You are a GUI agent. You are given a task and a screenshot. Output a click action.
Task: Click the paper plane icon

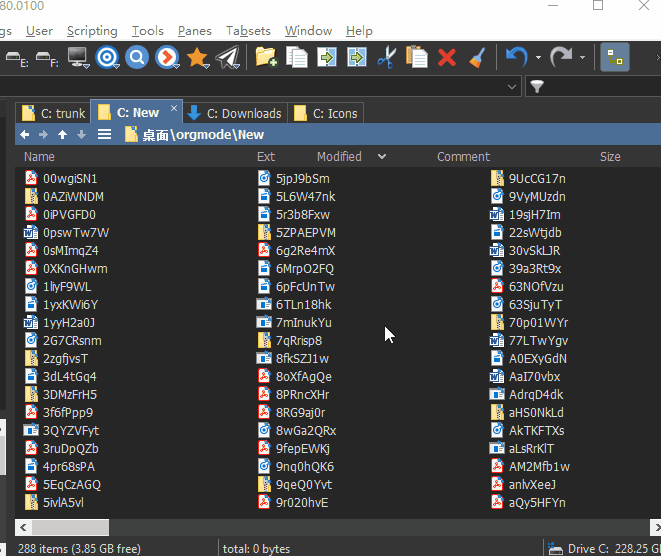click(228, 57)
